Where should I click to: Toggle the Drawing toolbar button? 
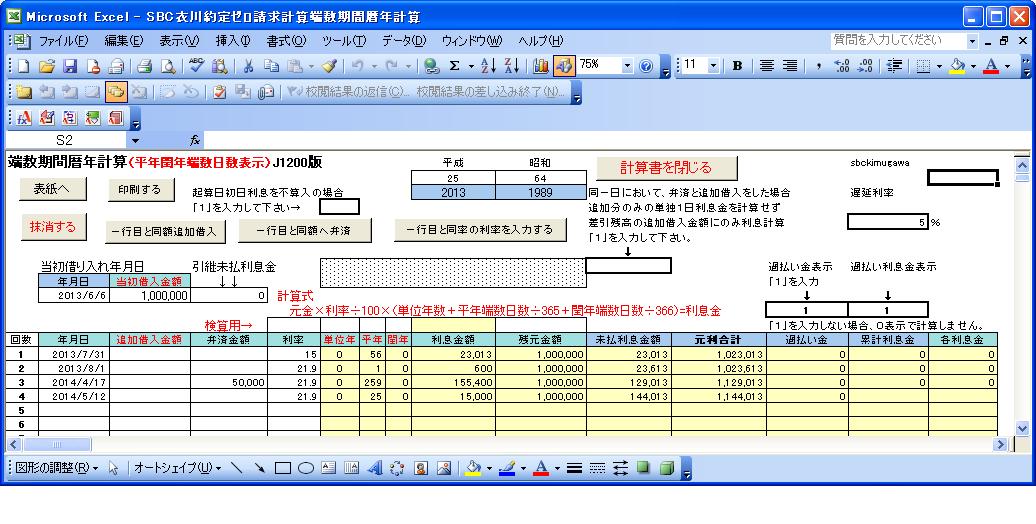[x=565, y=66]
